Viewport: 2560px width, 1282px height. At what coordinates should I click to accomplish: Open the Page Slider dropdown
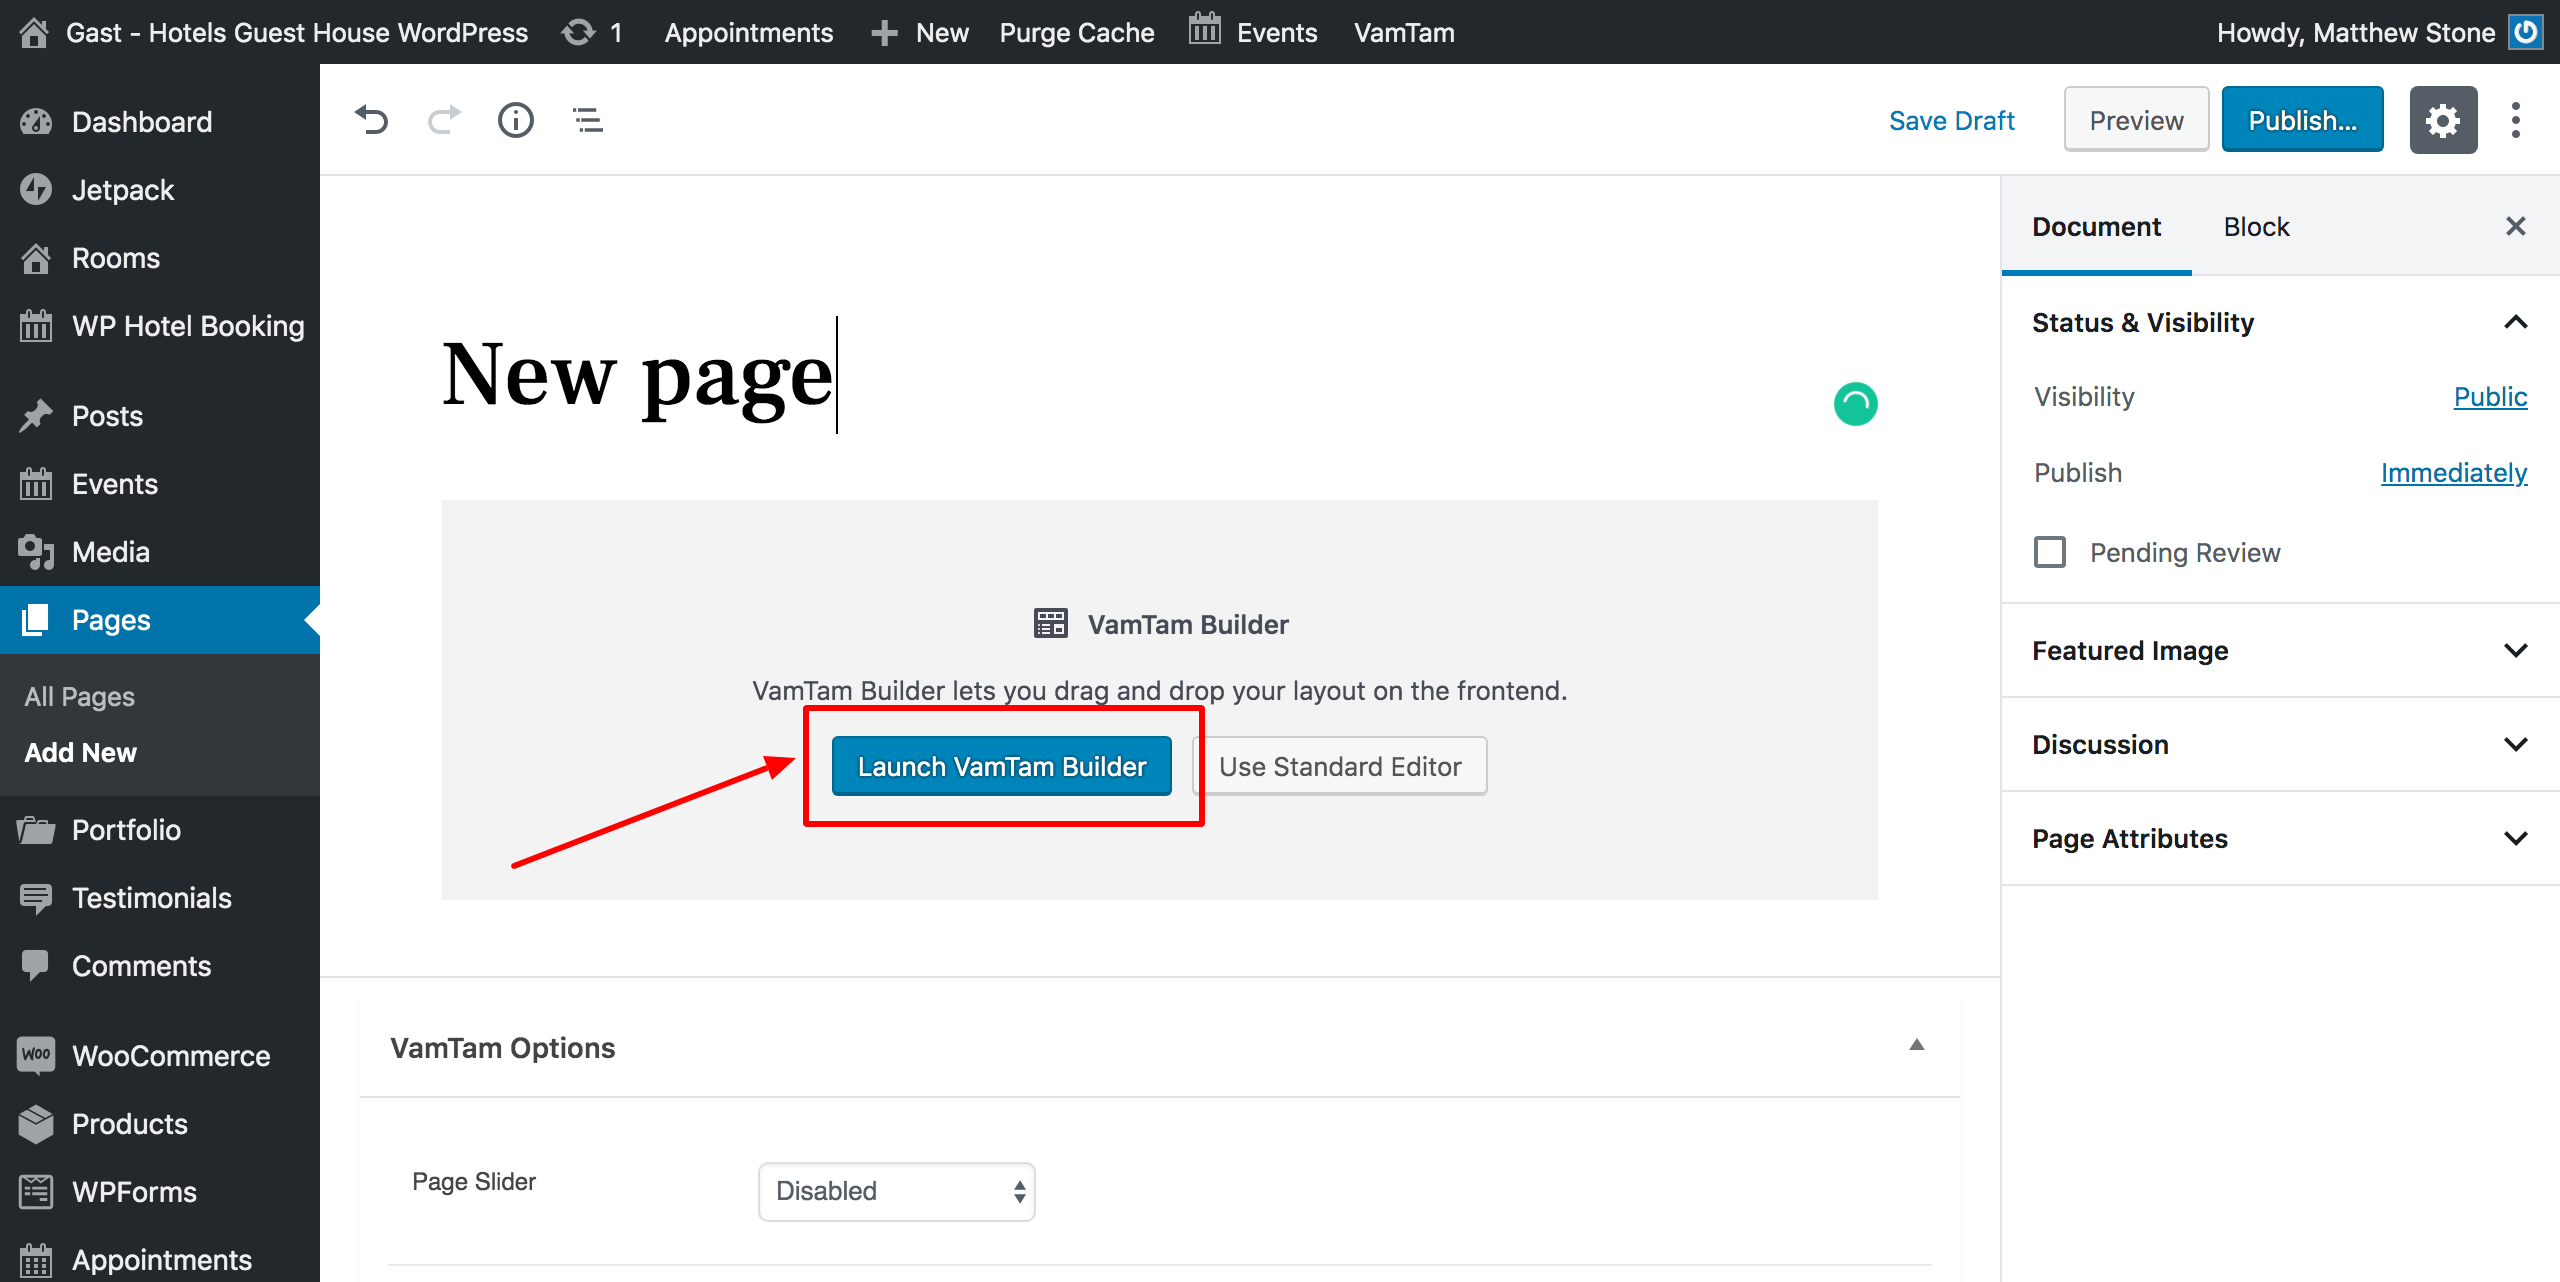pos(896,1190)
